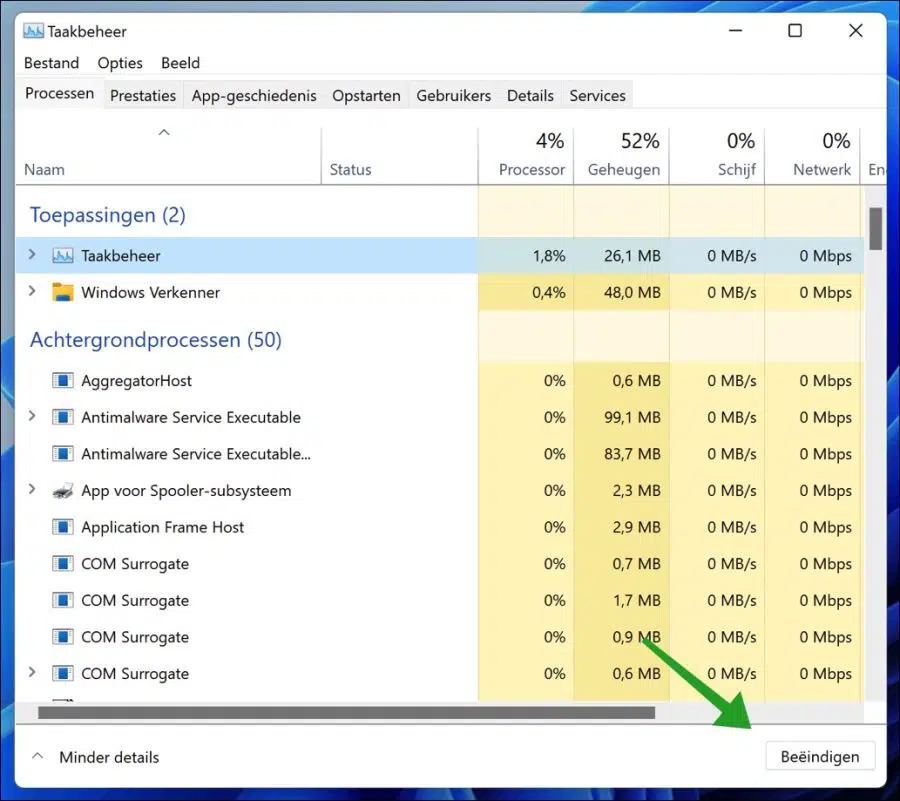Click the vertical scrollbar thumb

tap(875, 229)
